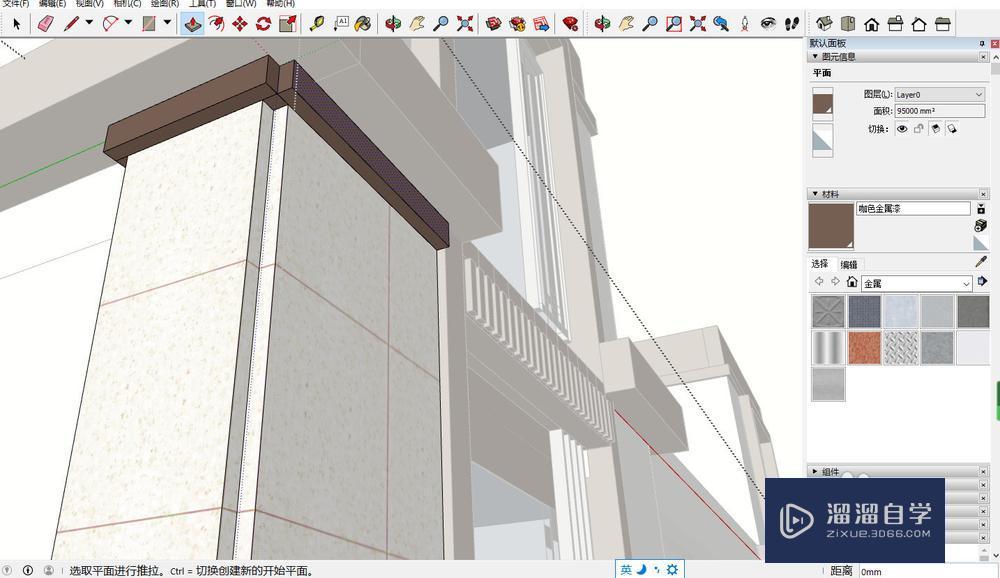
Task: Go to Previous view
Action: tap(721, 24)
